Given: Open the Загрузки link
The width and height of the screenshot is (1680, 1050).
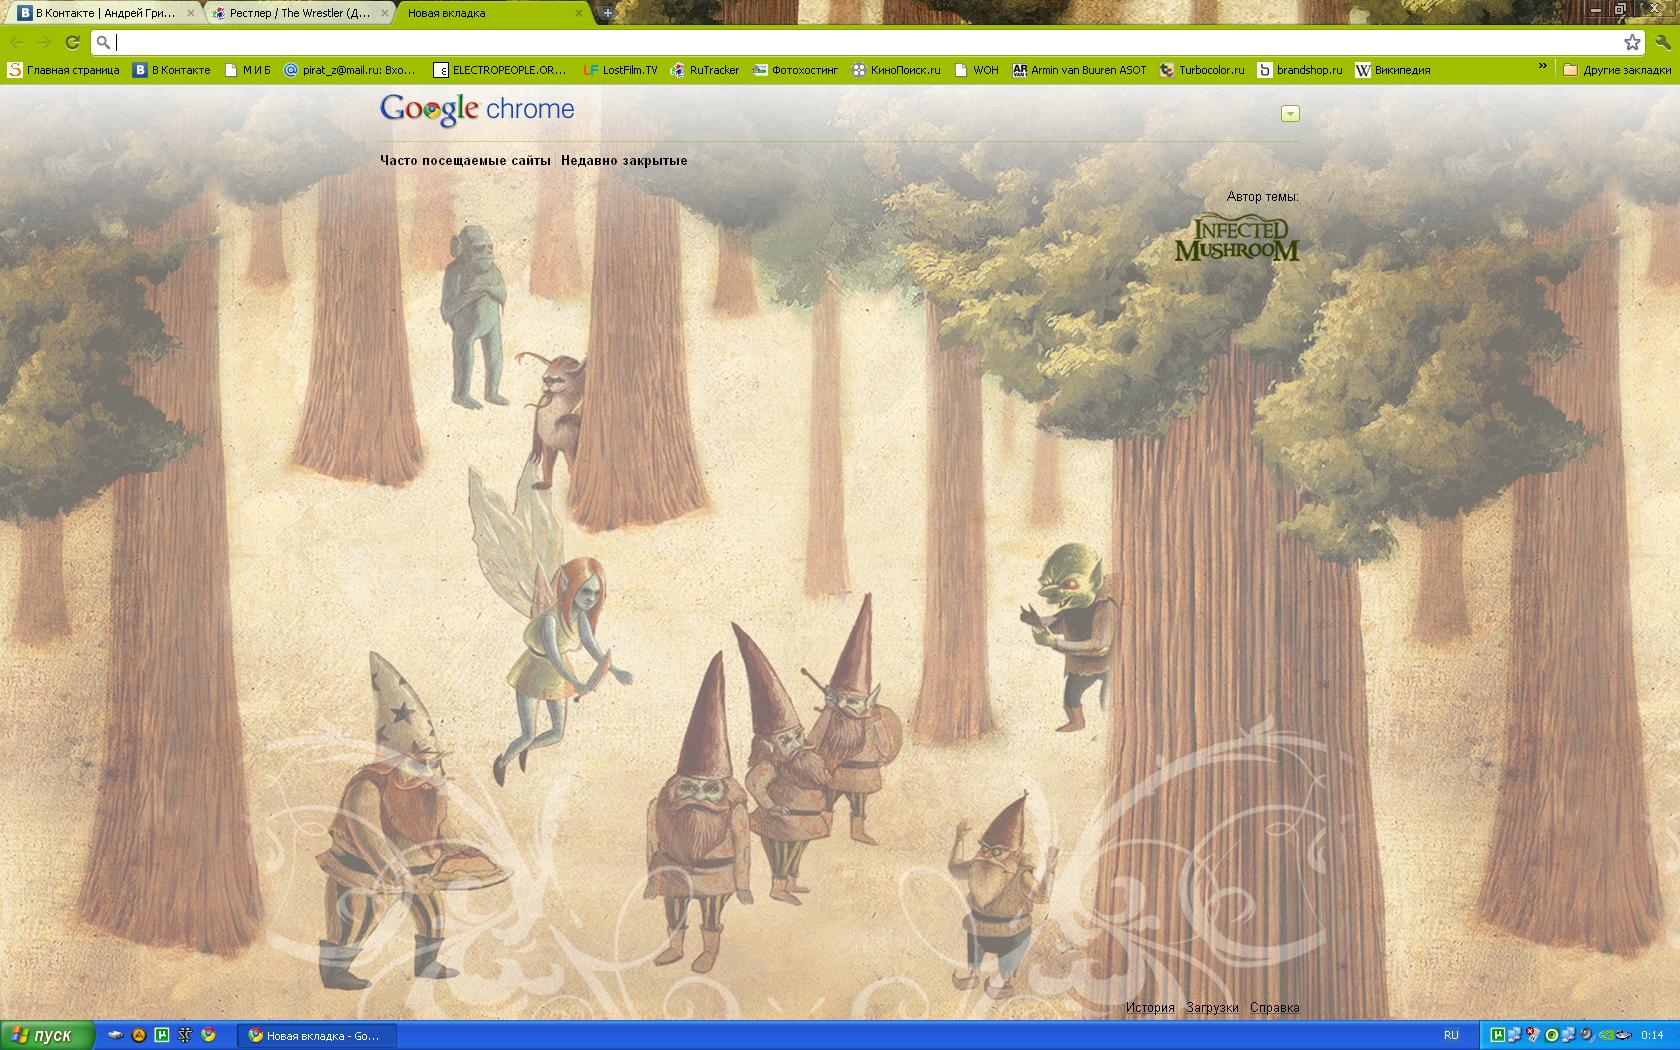Looking at the screenshot, I should (x=1212, y=1007).
